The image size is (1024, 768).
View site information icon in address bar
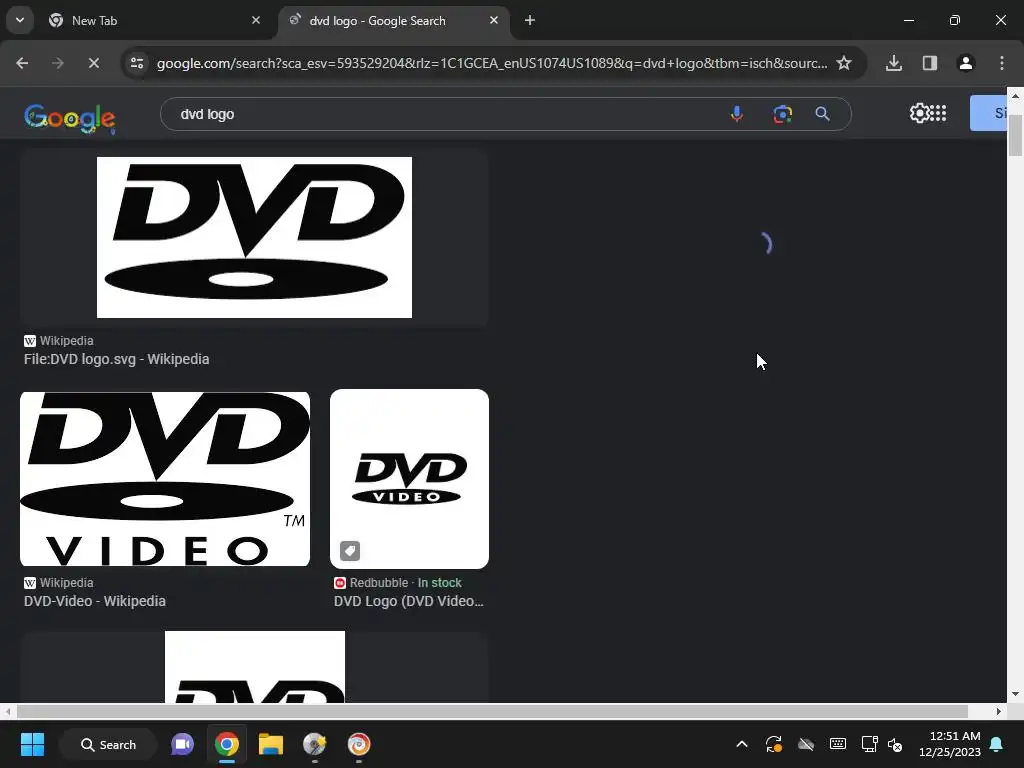pos(137,63)
